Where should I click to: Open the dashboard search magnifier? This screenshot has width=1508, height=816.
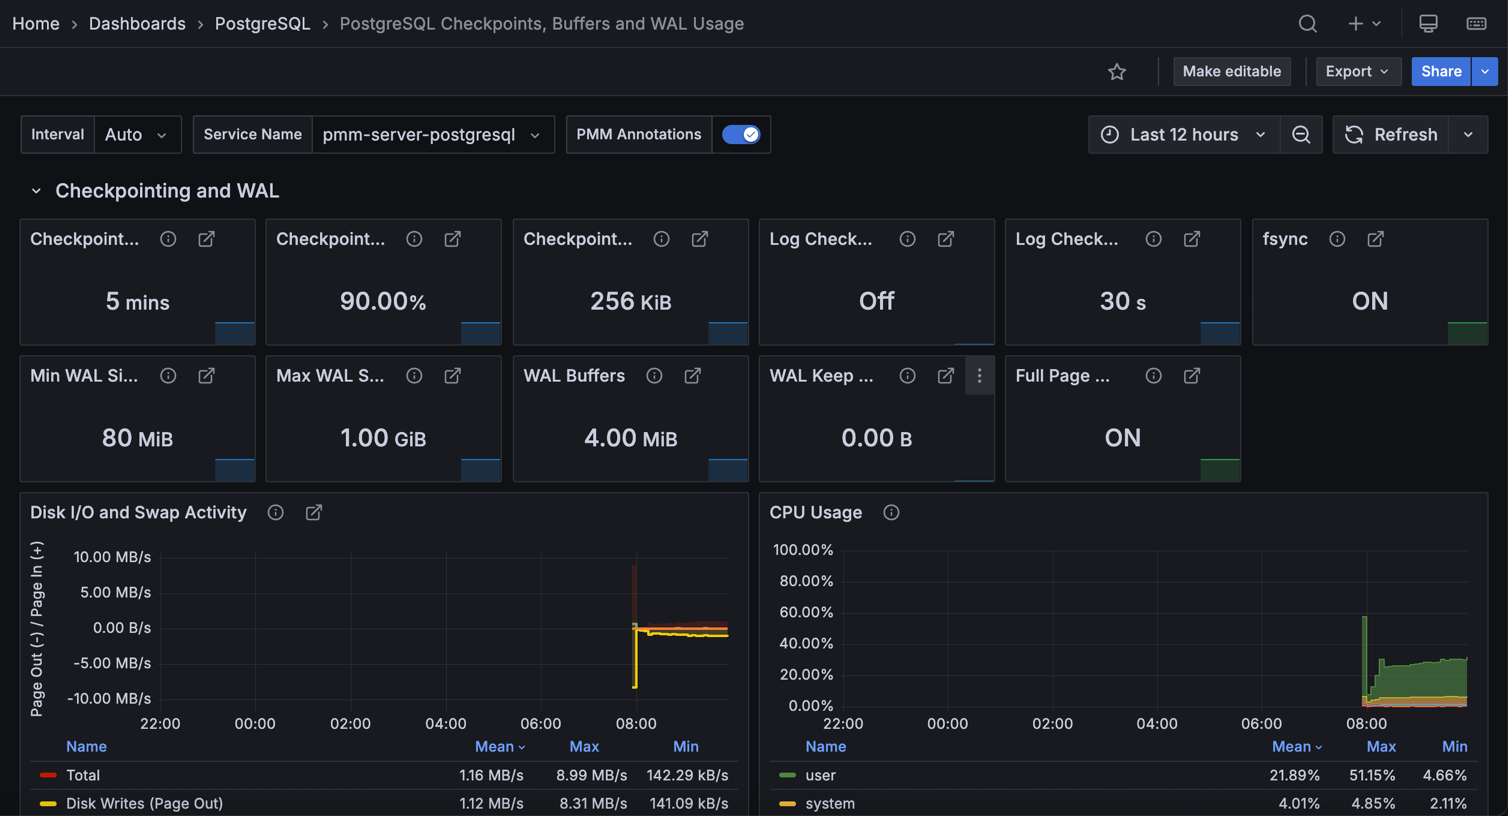[x=1307, y=23]
